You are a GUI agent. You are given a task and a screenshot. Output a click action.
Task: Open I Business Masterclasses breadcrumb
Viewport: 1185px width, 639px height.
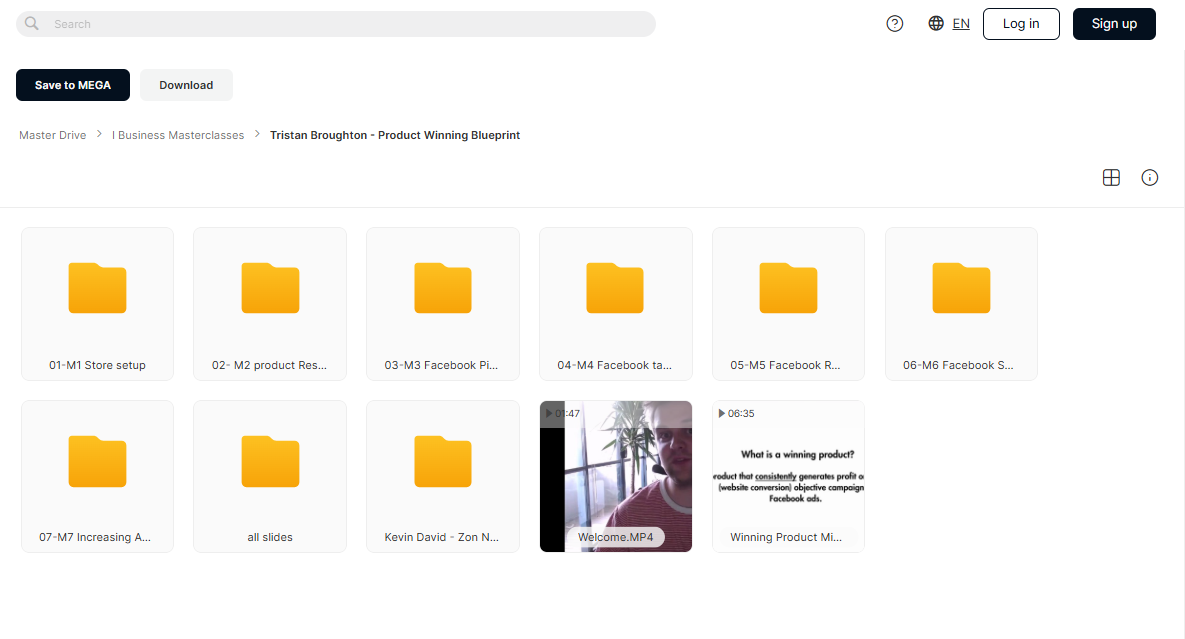178,134
